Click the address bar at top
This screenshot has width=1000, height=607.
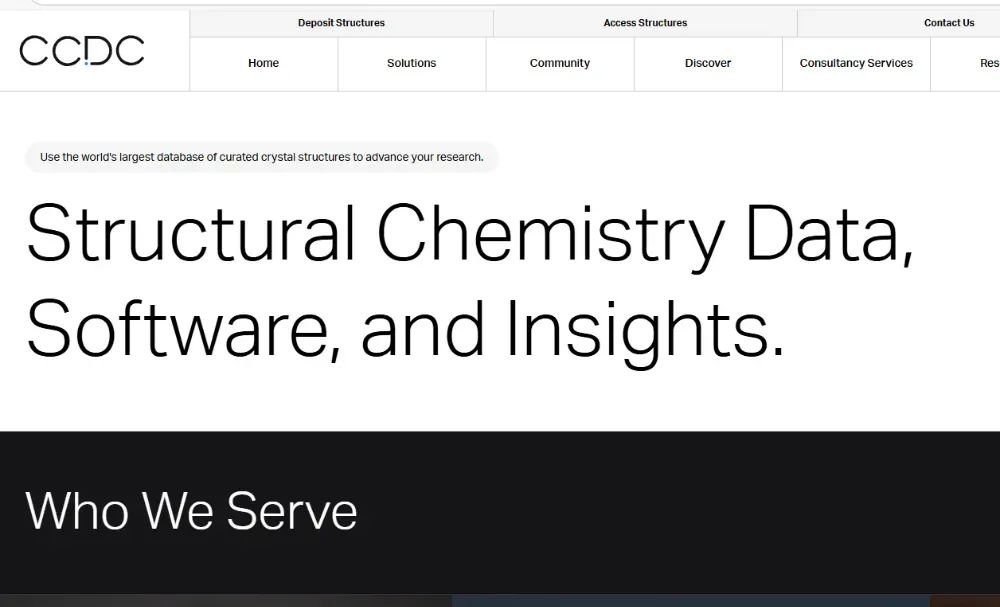click(514, 3)
